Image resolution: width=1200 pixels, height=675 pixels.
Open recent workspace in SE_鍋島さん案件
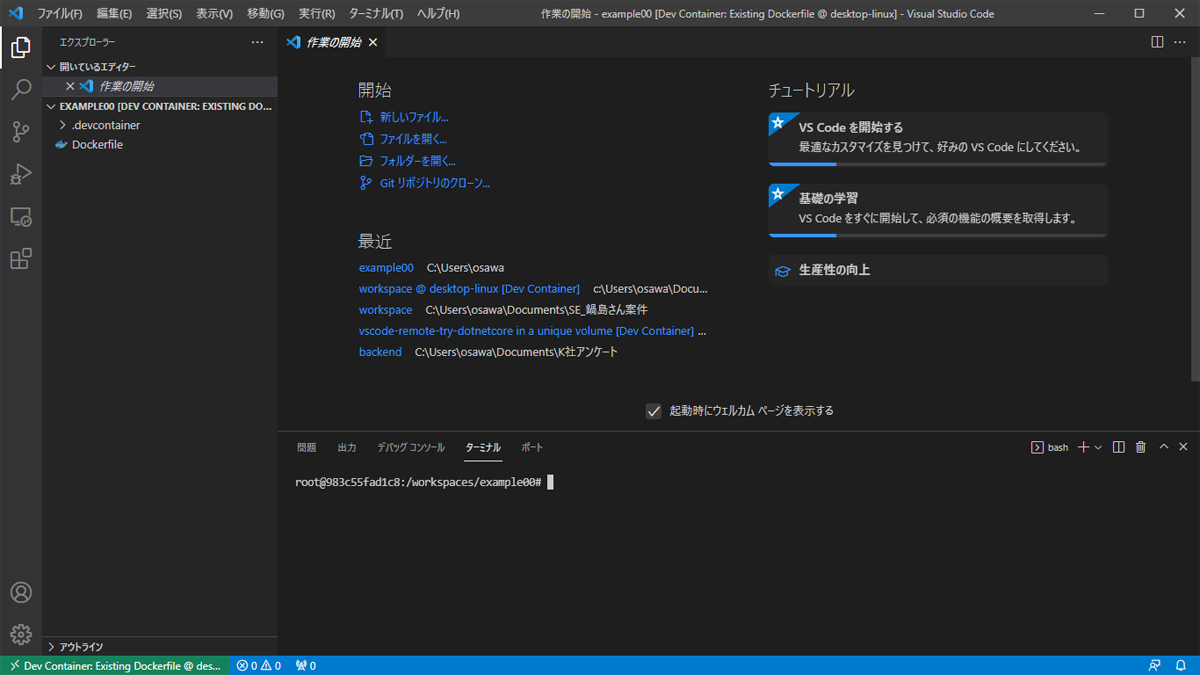pos(385,310)
